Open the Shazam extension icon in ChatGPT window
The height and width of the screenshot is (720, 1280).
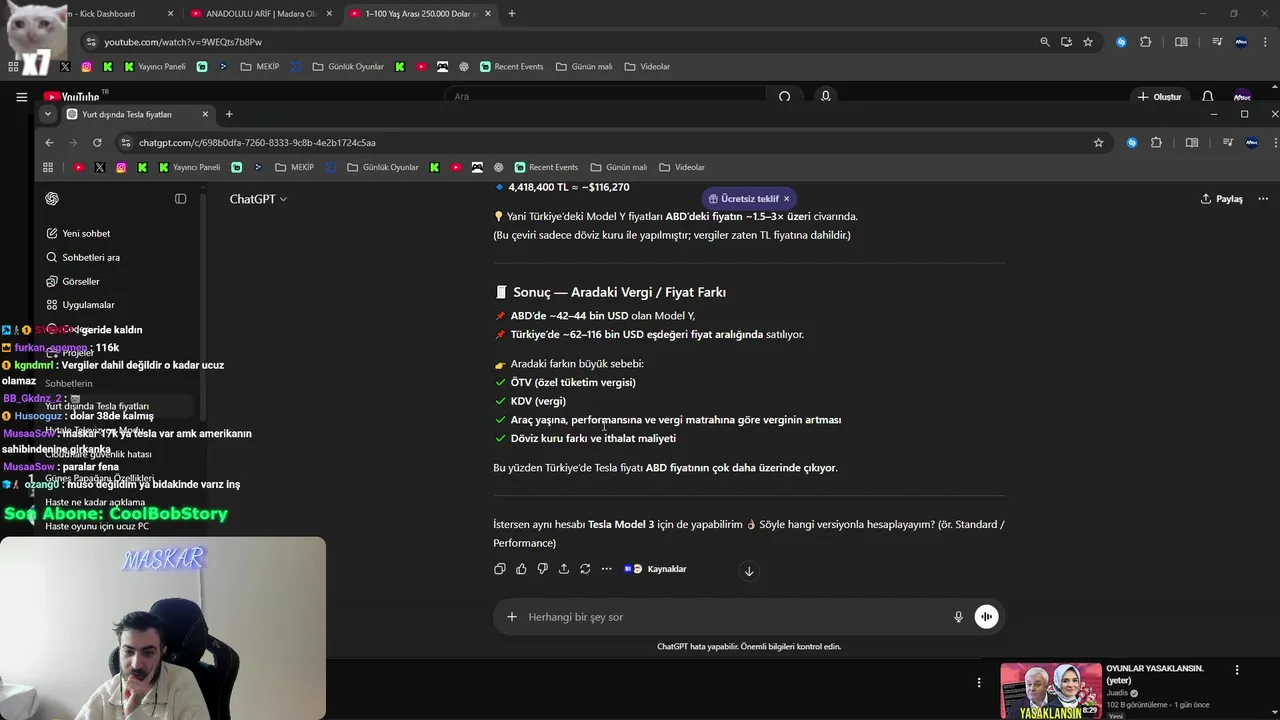[1132, 143]
